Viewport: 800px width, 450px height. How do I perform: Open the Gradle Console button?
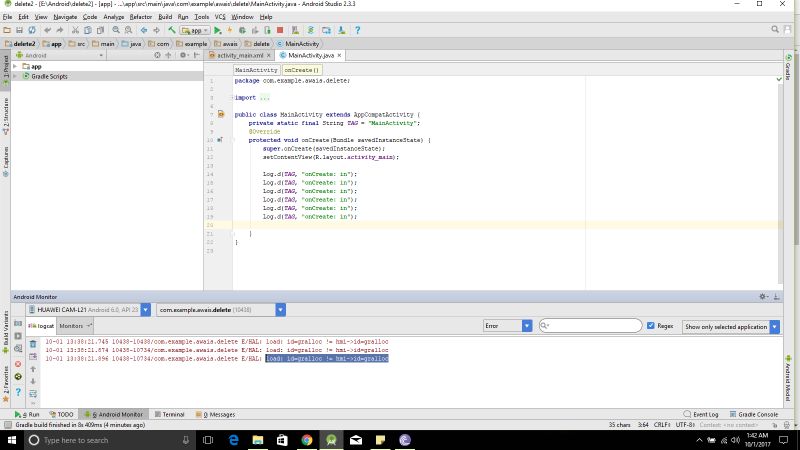tap(754, 414)
